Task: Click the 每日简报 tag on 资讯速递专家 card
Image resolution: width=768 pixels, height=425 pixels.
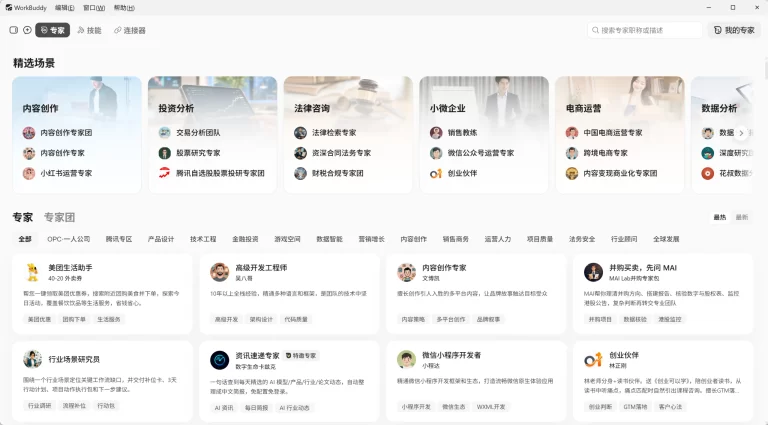Action: (257, 408)
